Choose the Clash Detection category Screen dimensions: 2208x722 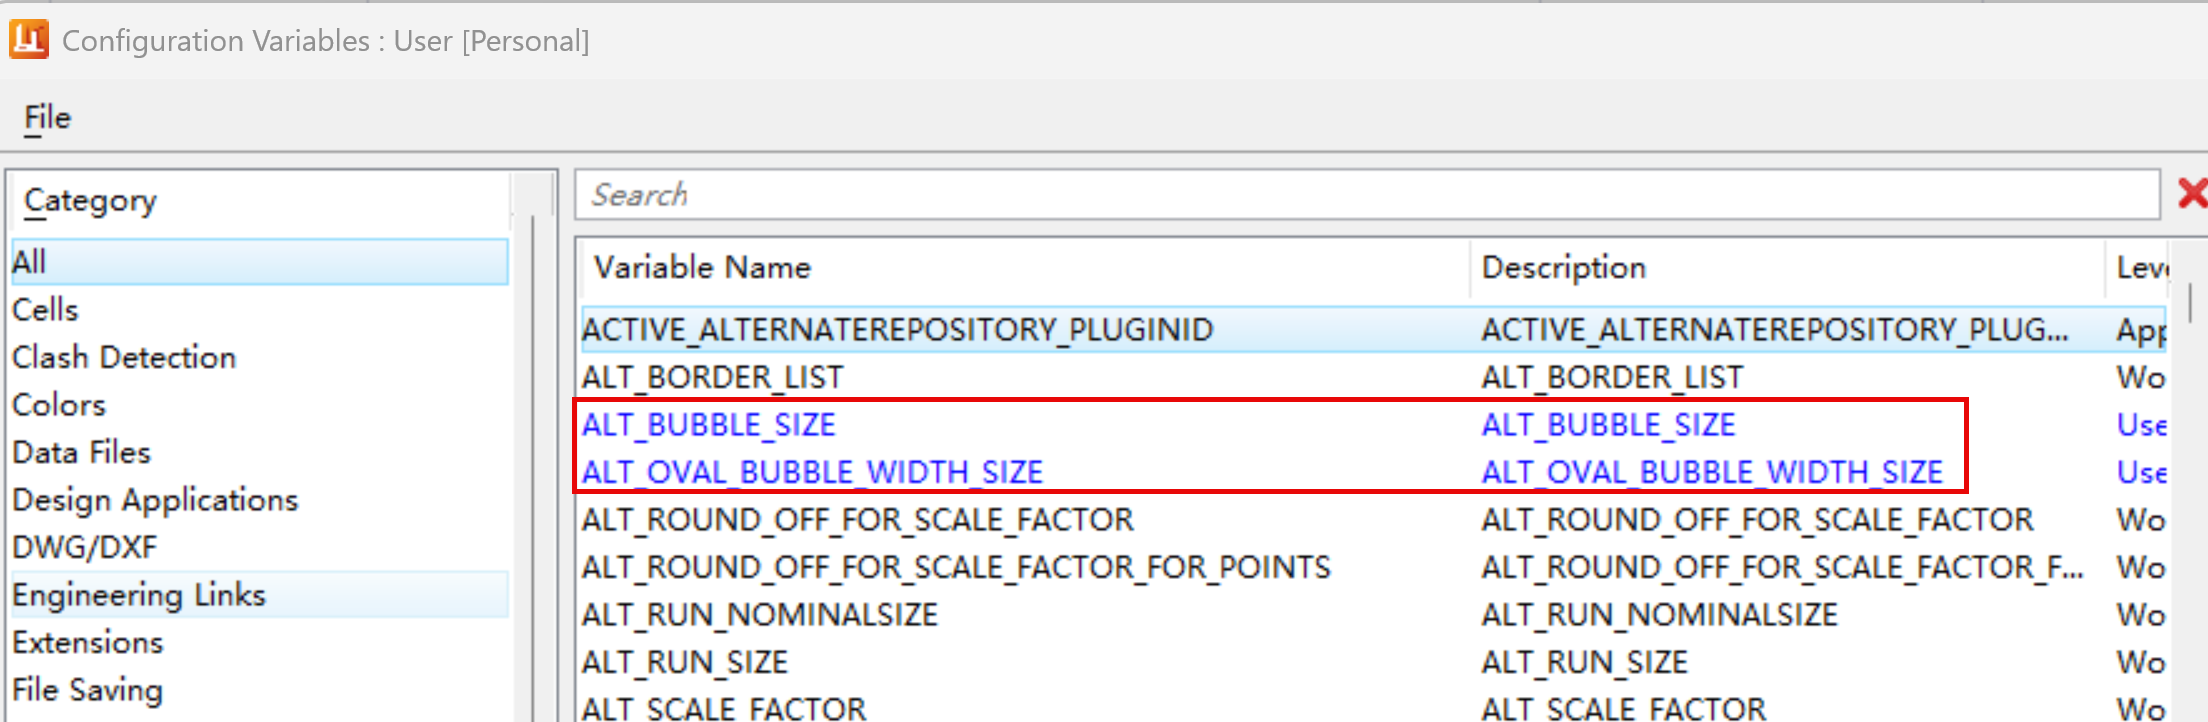[124, 358]
